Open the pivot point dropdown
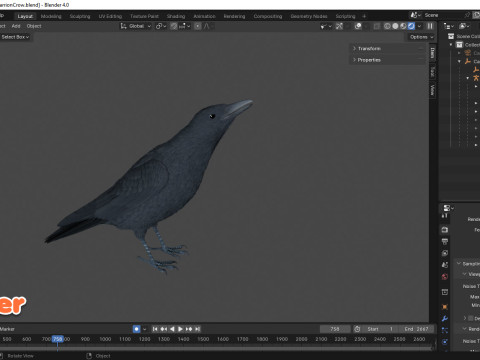The width and height of the screenshot is (480, 360). 161,26
